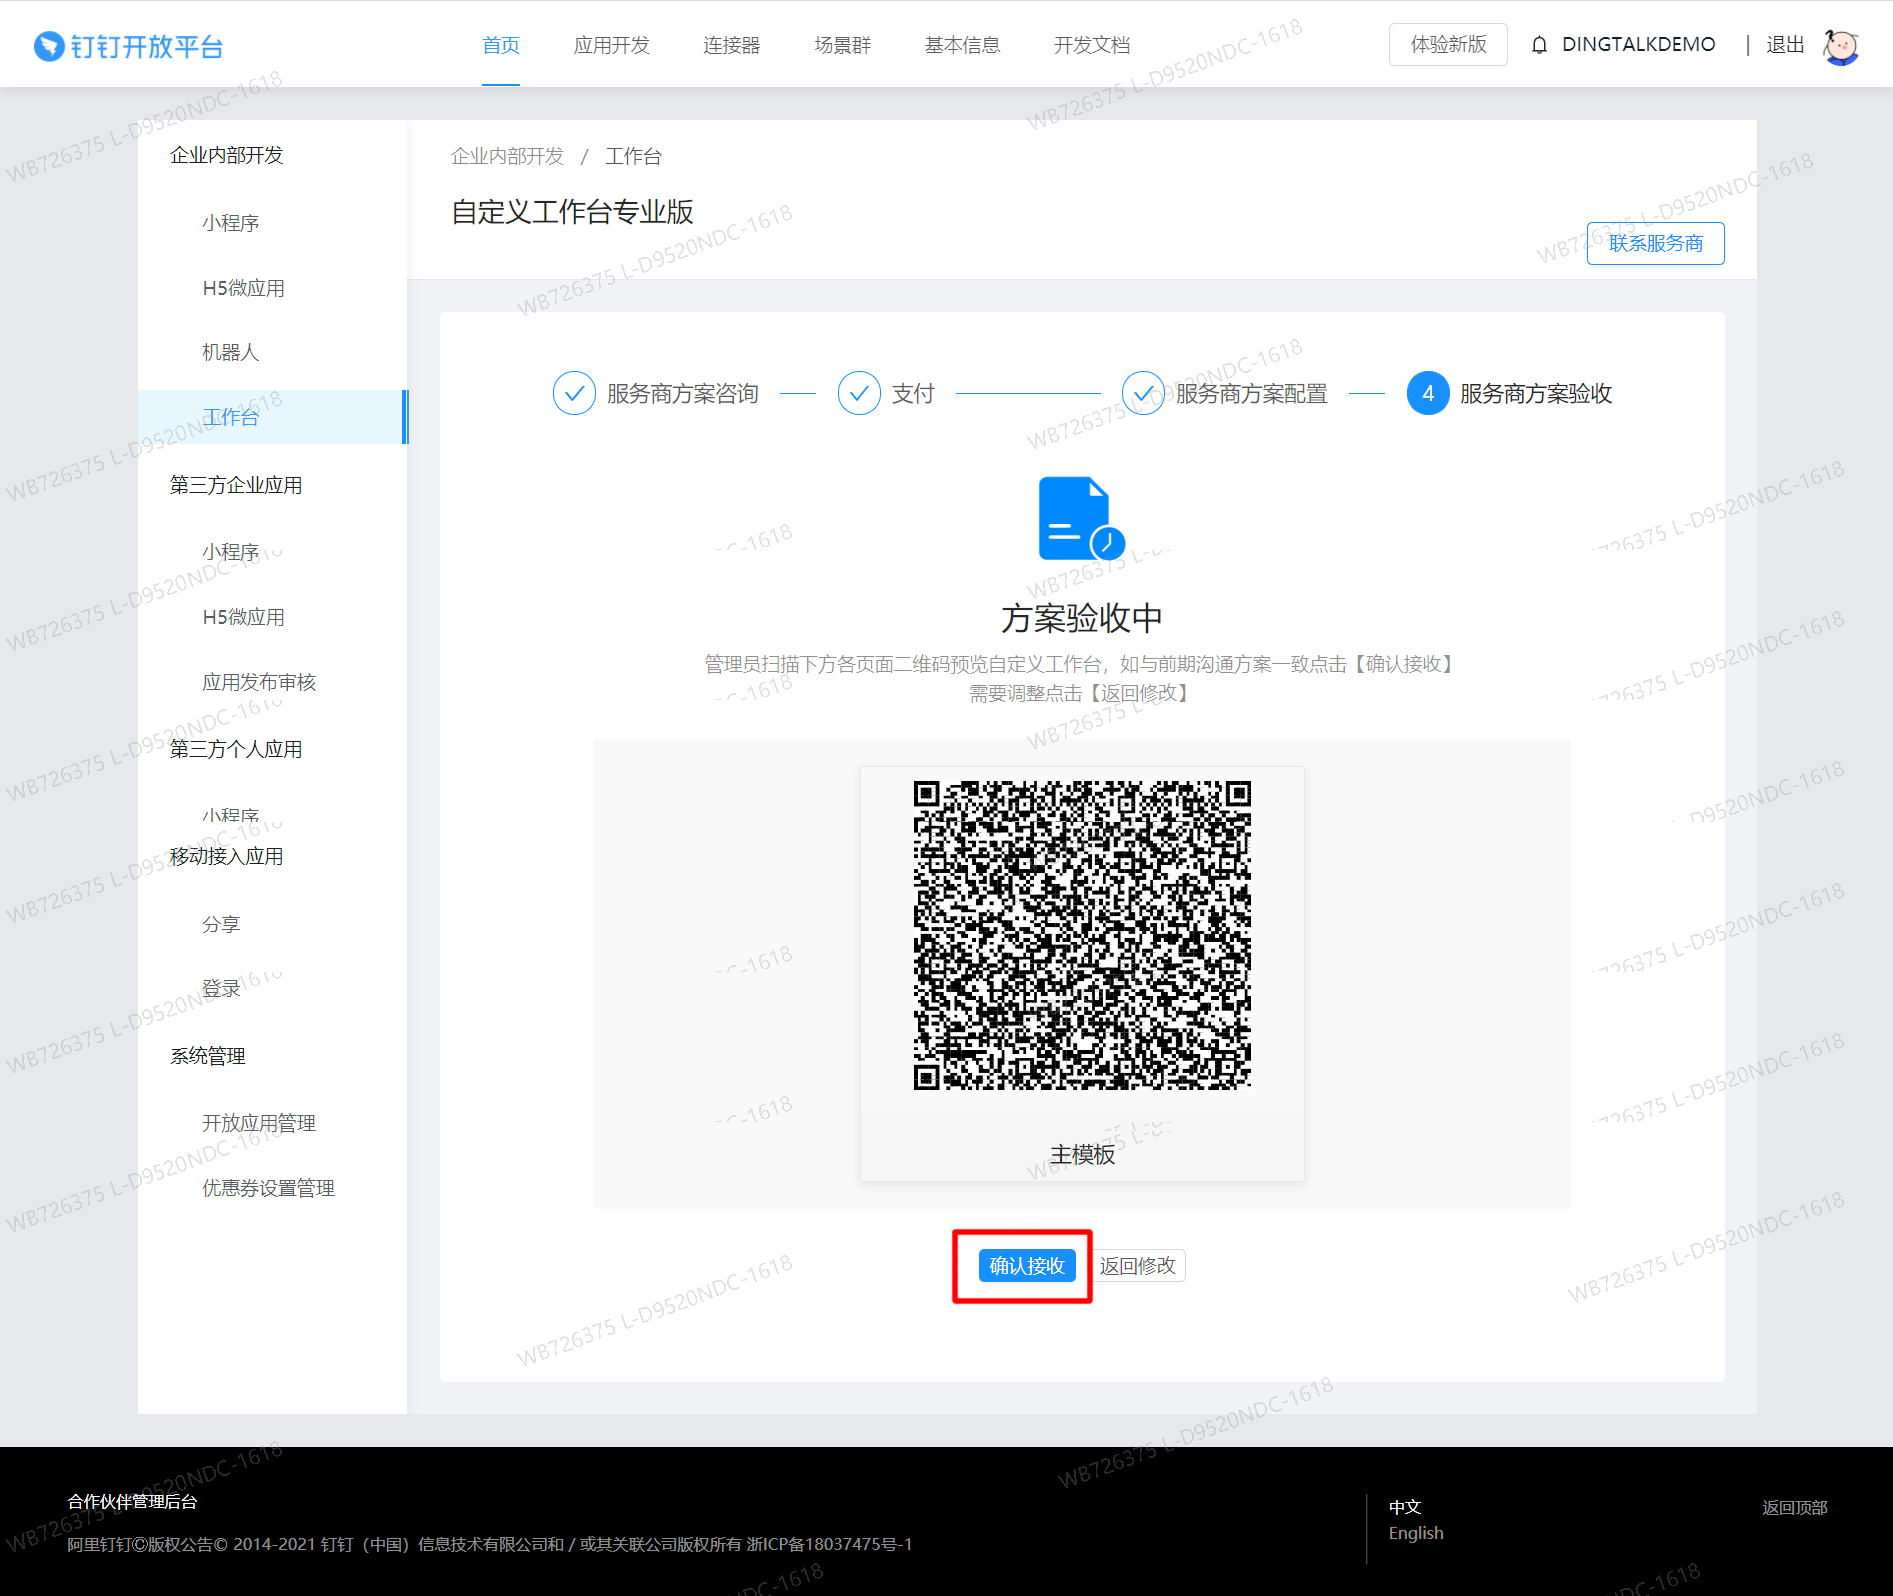Open the 应用开发 menu
The width and height of the screenshot is (1893, 1596).
(612, 45)
